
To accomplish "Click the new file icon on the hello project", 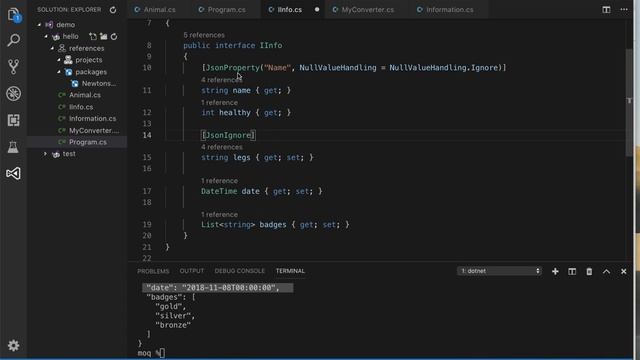I will pyautogui.click(x=93, y=37).
